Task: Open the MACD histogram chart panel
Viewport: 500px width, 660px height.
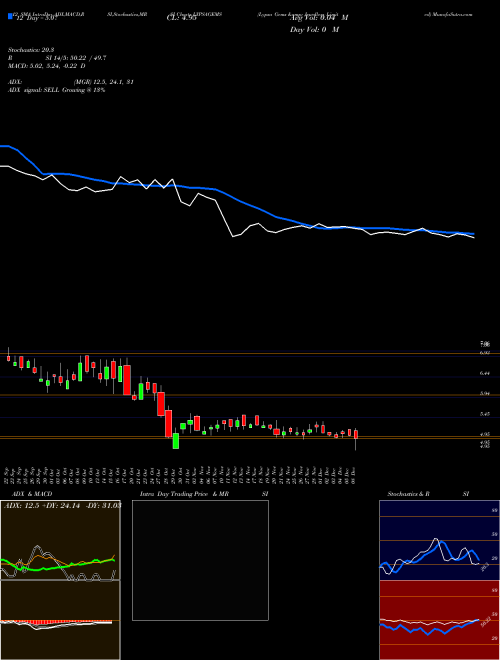Action: click(60, 620)
